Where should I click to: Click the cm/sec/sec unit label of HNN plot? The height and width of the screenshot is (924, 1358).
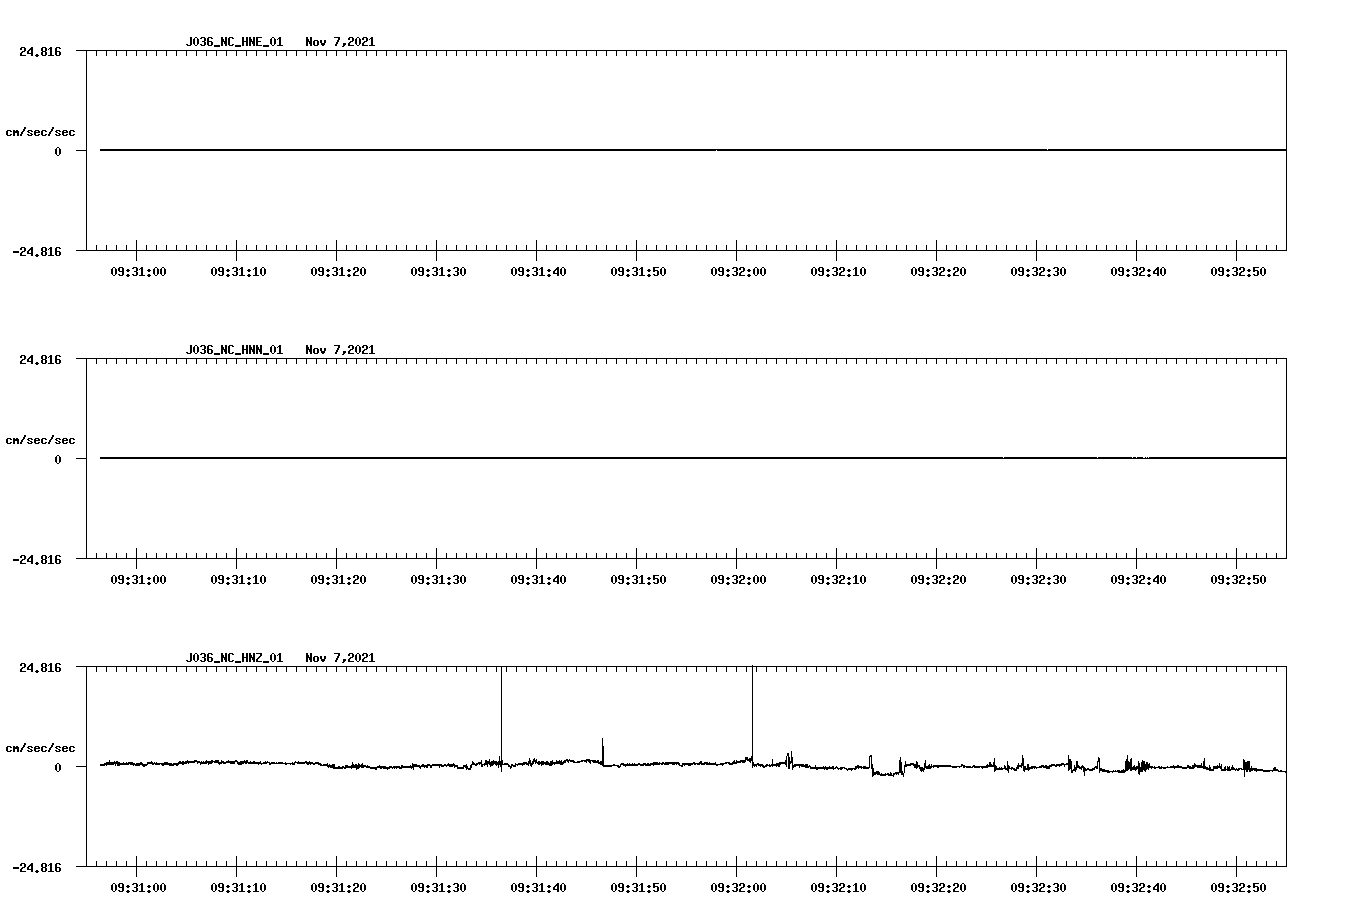tap(40, 440)
